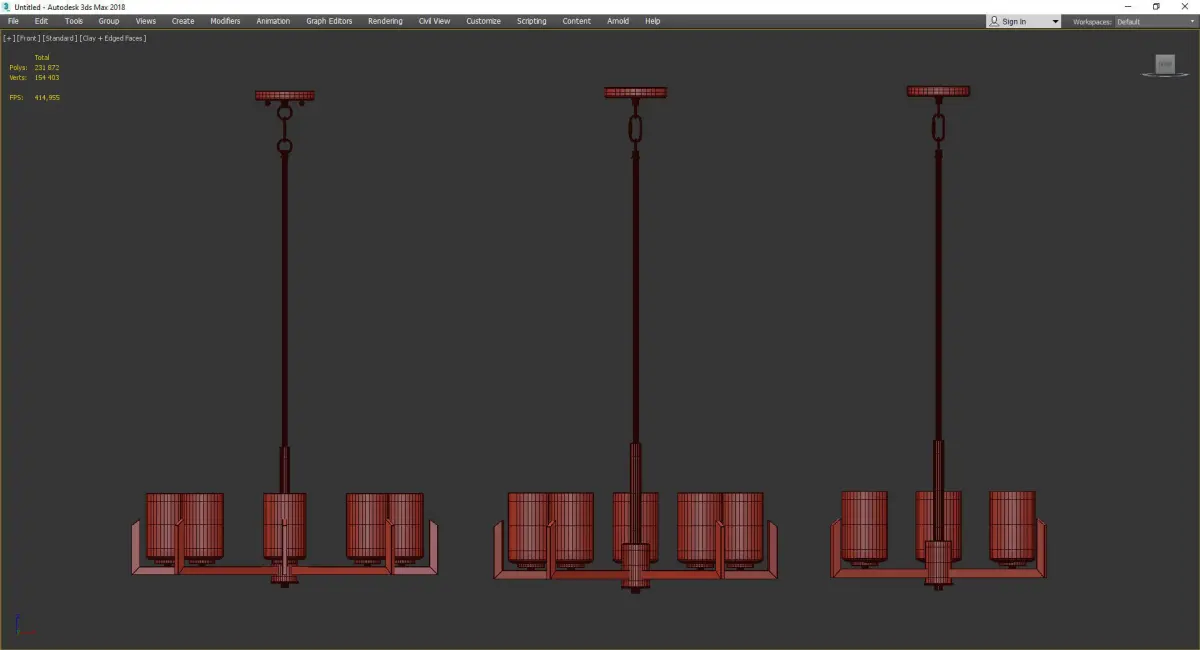
Task: Open the Rendering menu
Action: (x=385, y=21)
